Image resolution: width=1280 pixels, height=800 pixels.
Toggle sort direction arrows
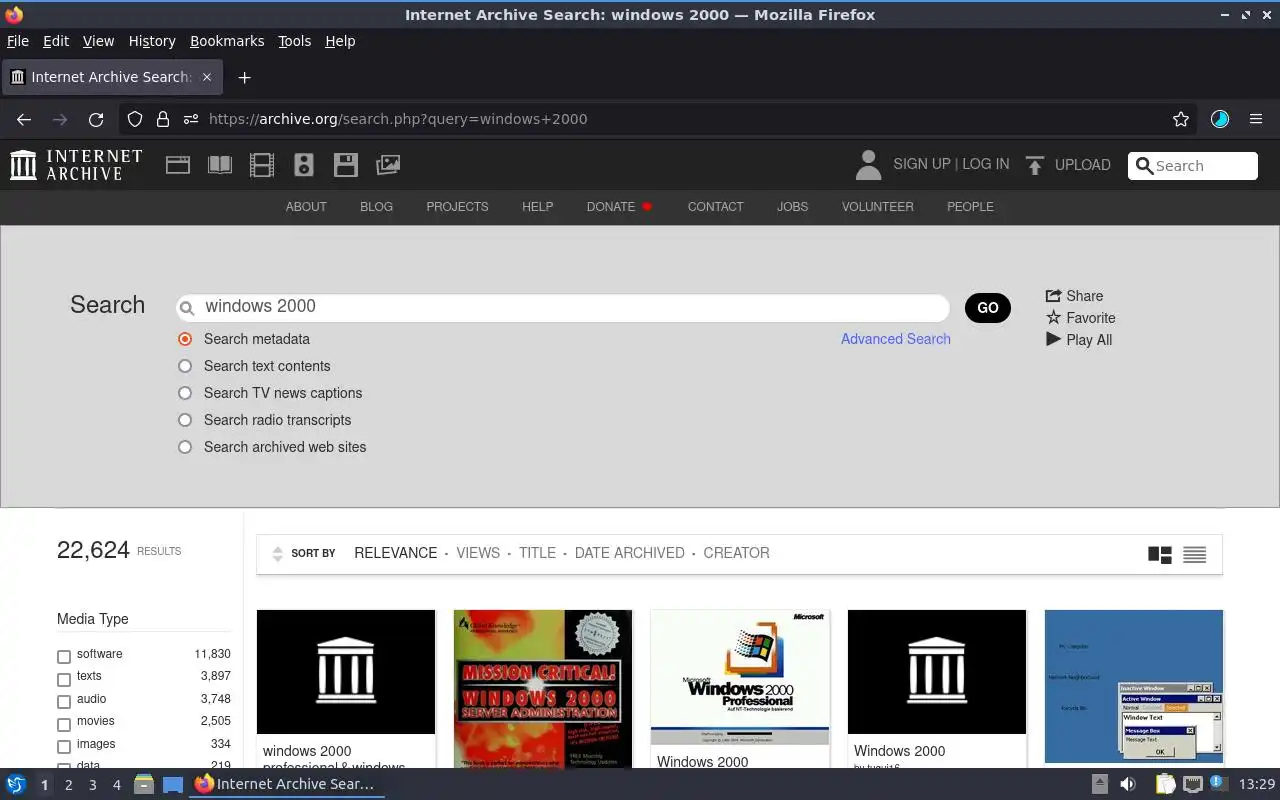[278, 554]
